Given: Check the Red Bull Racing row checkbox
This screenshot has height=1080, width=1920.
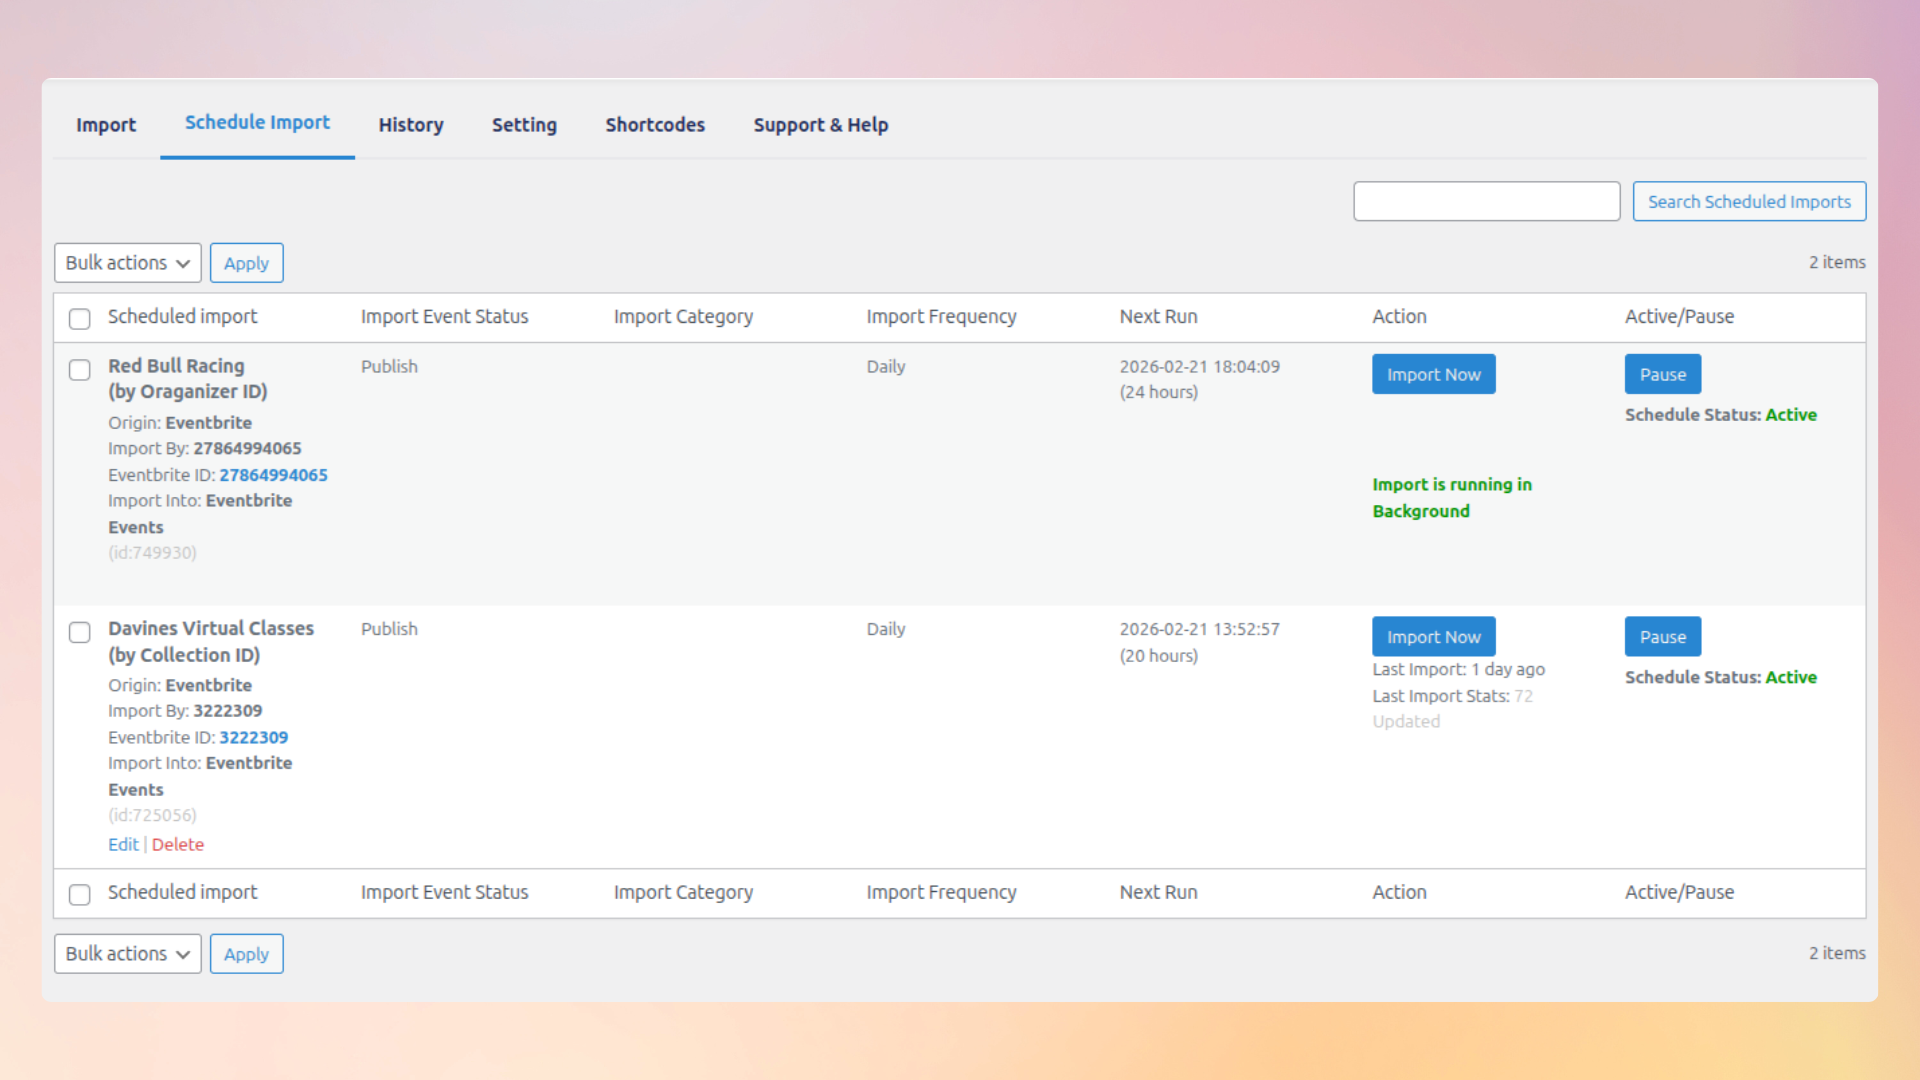Looking at the screenshot, I should (x=79, y=370).
